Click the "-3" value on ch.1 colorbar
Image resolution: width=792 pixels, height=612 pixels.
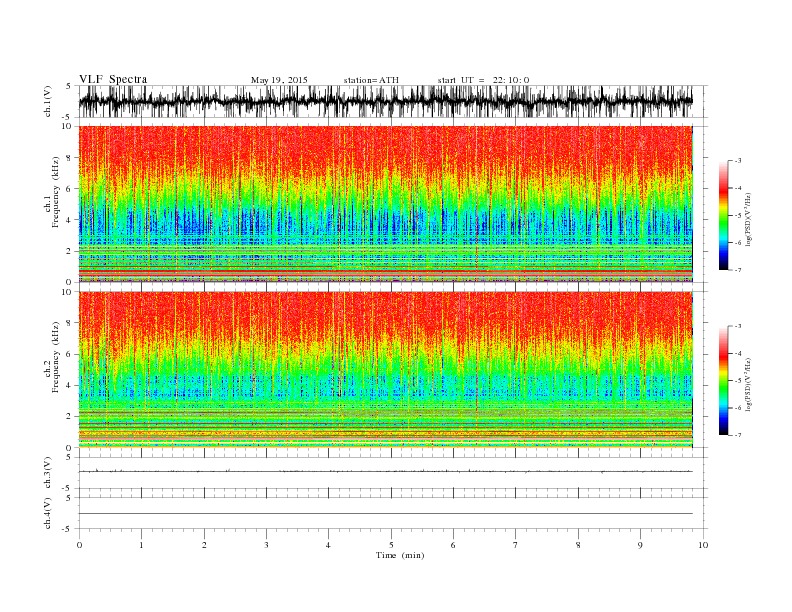pos(738,161)
